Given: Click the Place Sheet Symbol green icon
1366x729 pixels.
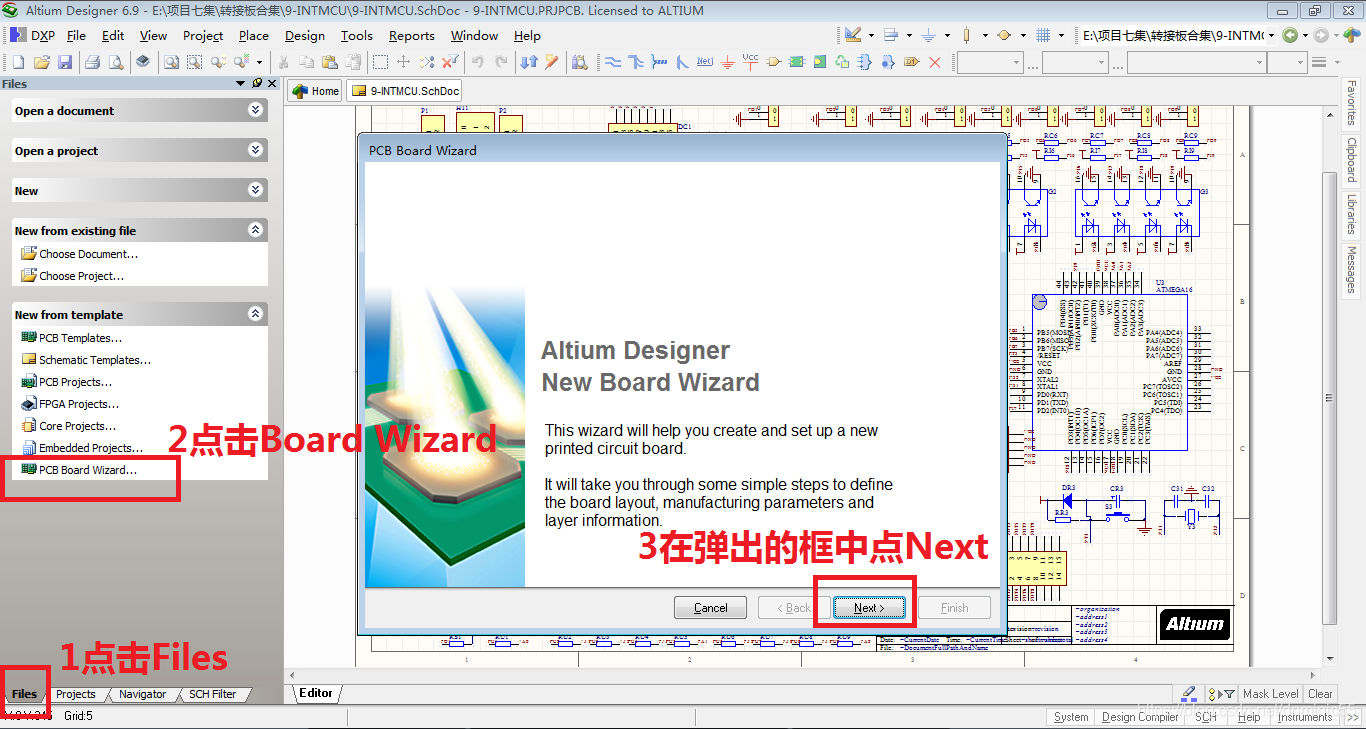Looking at the screenshot, I should [796, 62].
